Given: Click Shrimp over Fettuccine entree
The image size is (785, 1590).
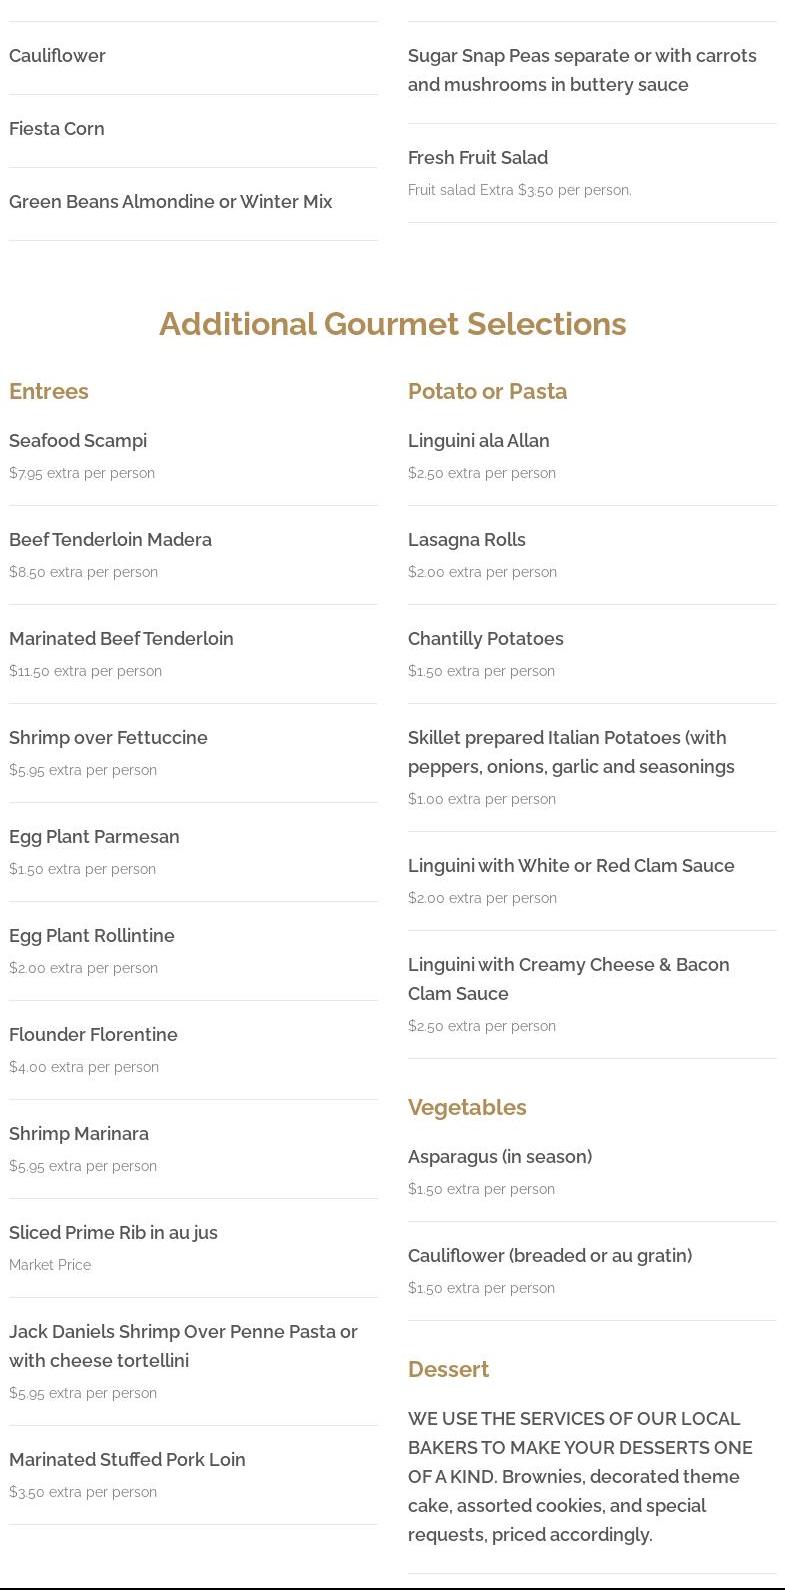Looking at the screenshot, I should coord(108,738).
